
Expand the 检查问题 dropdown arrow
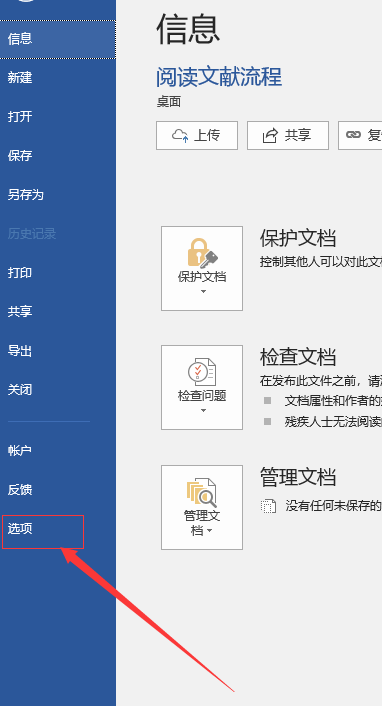203,410
